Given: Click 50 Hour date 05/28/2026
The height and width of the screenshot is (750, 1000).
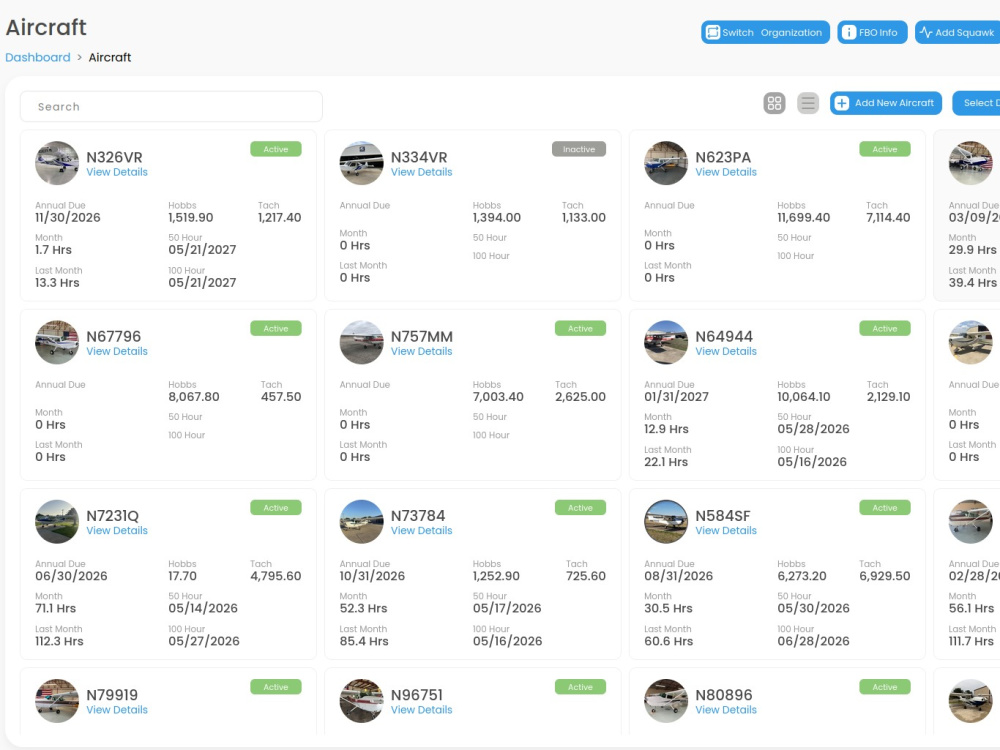Looking at the screenshot, I should [813, 429].
